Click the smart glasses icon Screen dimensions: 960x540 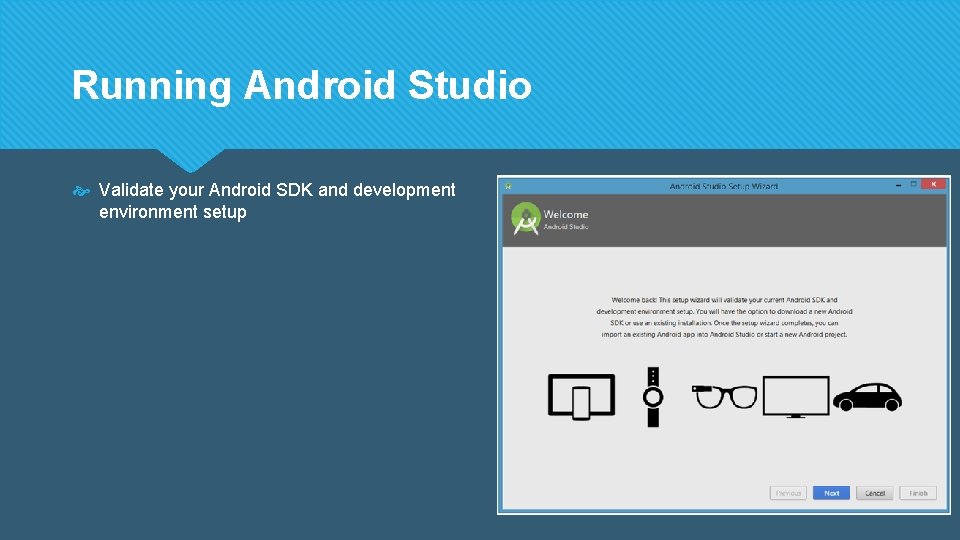(x=724, y=396)
